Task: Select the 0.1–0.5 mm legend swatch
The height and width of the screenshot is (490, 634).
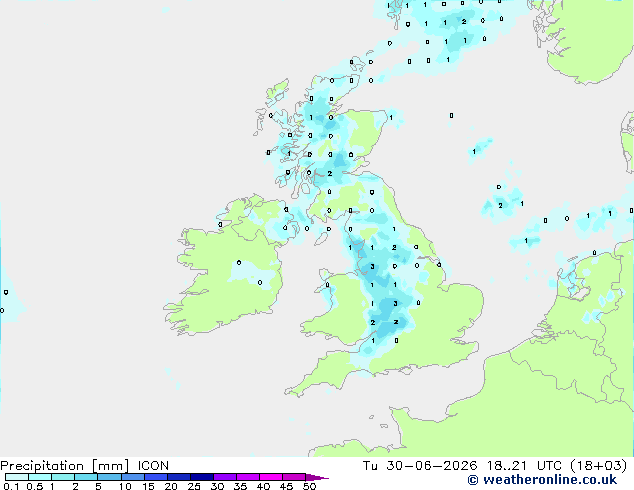Action: click(17, 477)
